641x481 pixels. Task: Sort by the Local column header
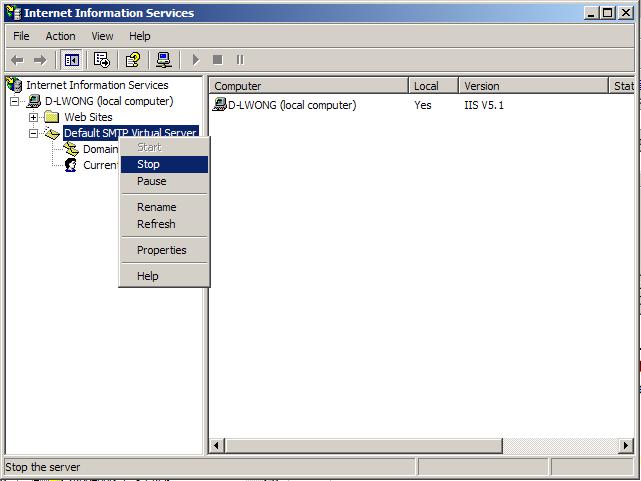[x=433, y=86]
